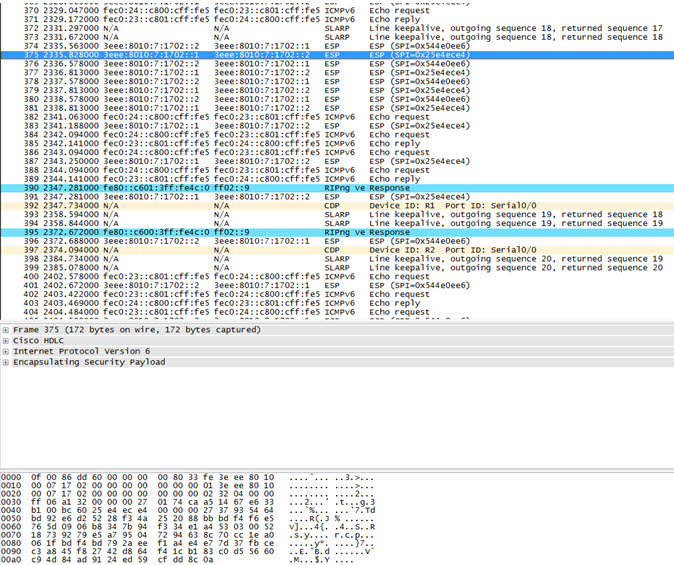Screen dimensions: 674x565
Task: Select packet 400 ICMPv6 Echo request row
Action: click(337, 276)
